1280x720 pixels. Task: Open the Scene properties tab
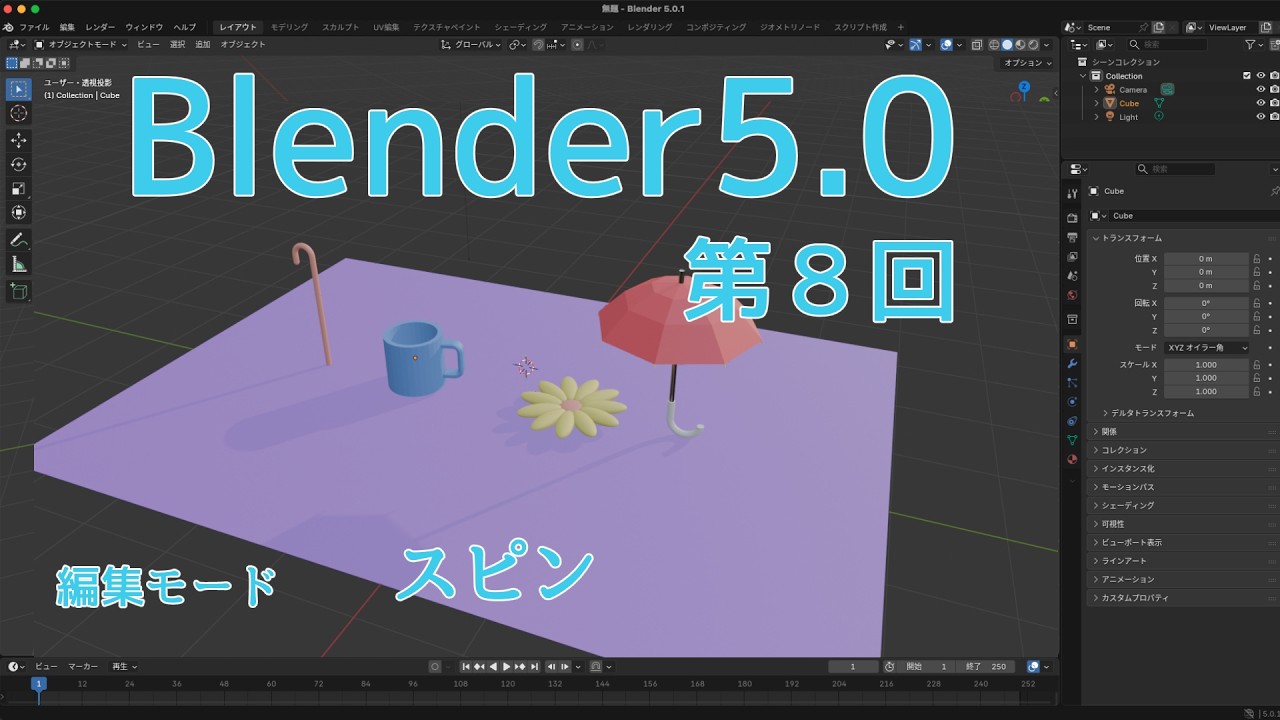click(1072, 275)
